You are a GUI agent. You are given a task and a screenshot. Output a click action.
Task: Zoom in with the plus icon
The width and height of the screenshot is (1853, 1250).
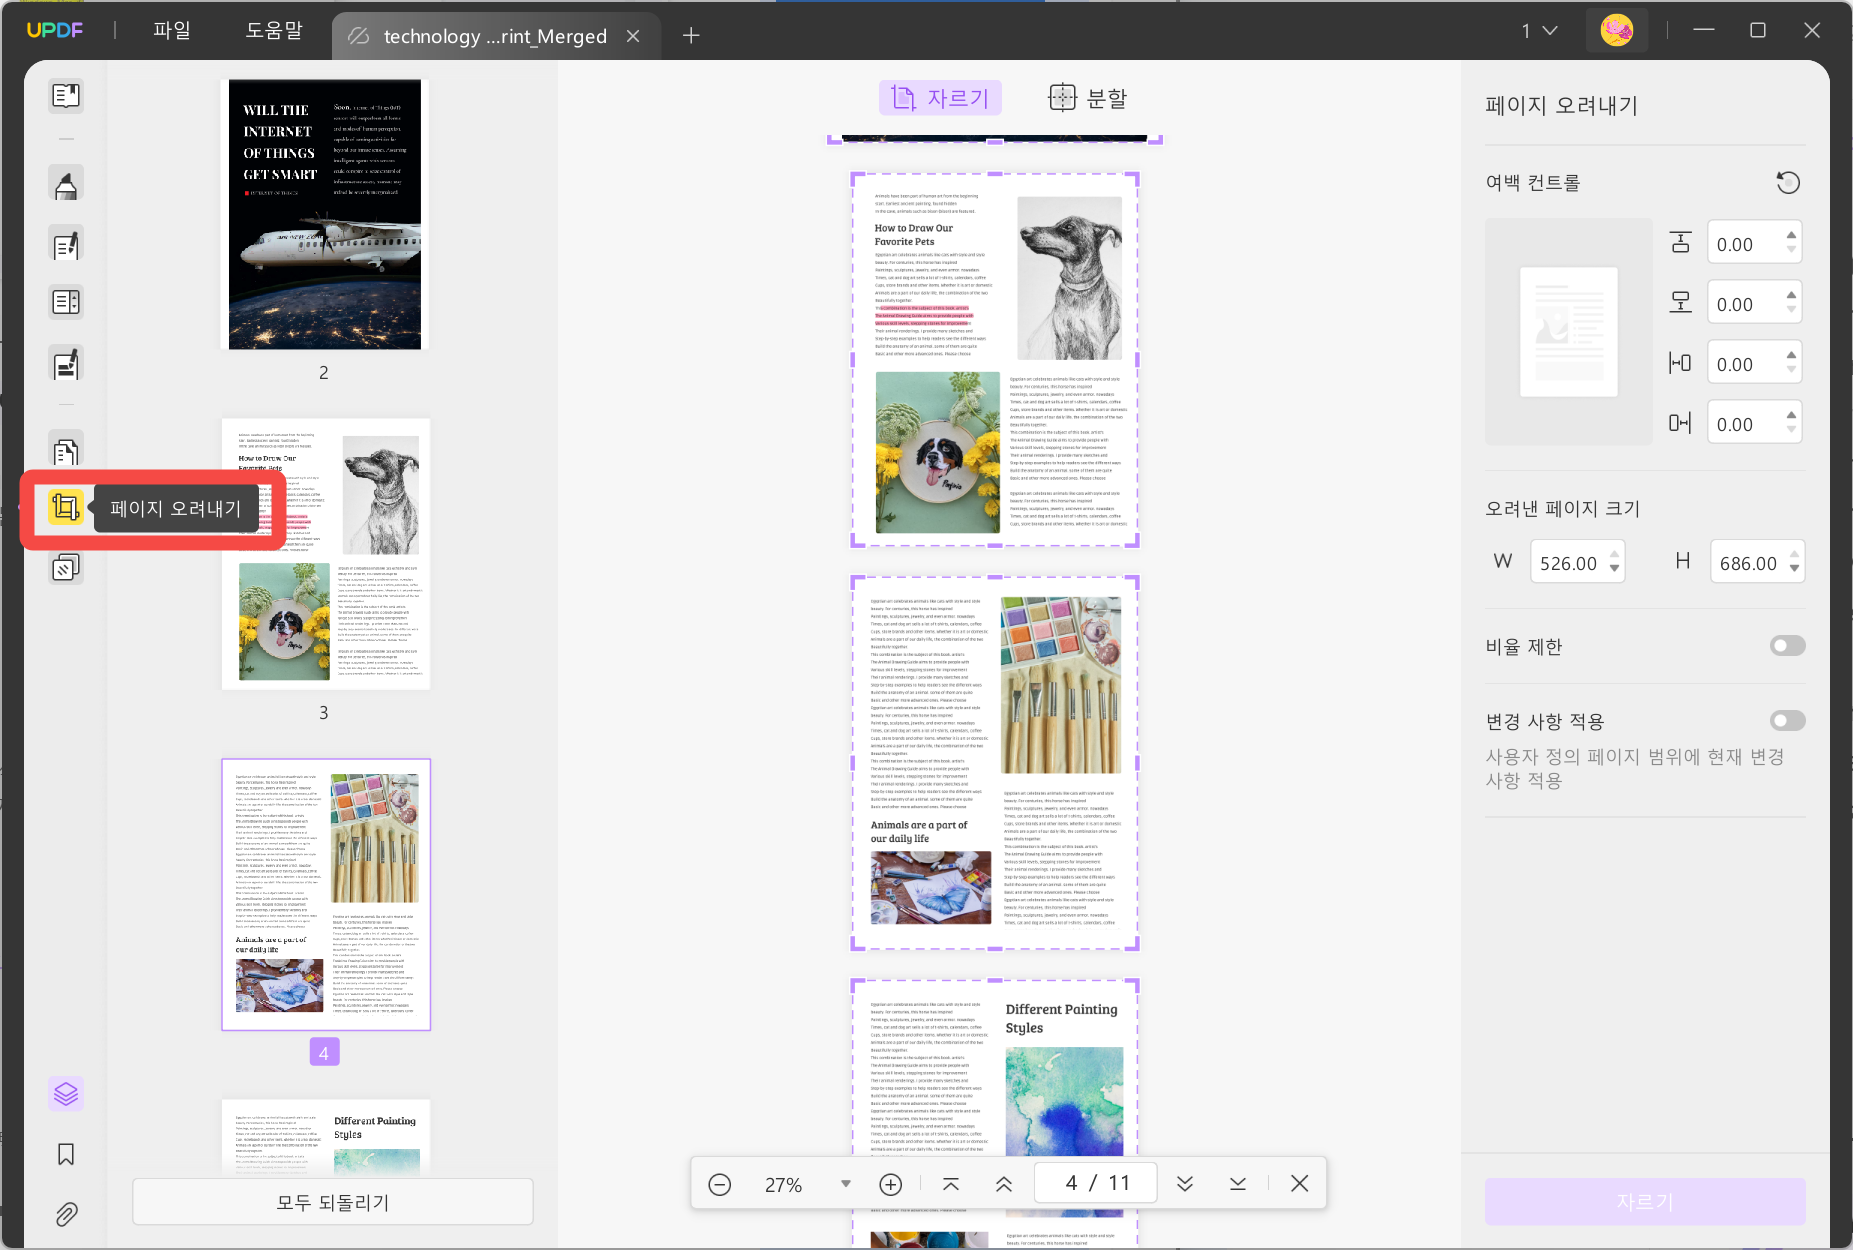(x=890, y=1184)
